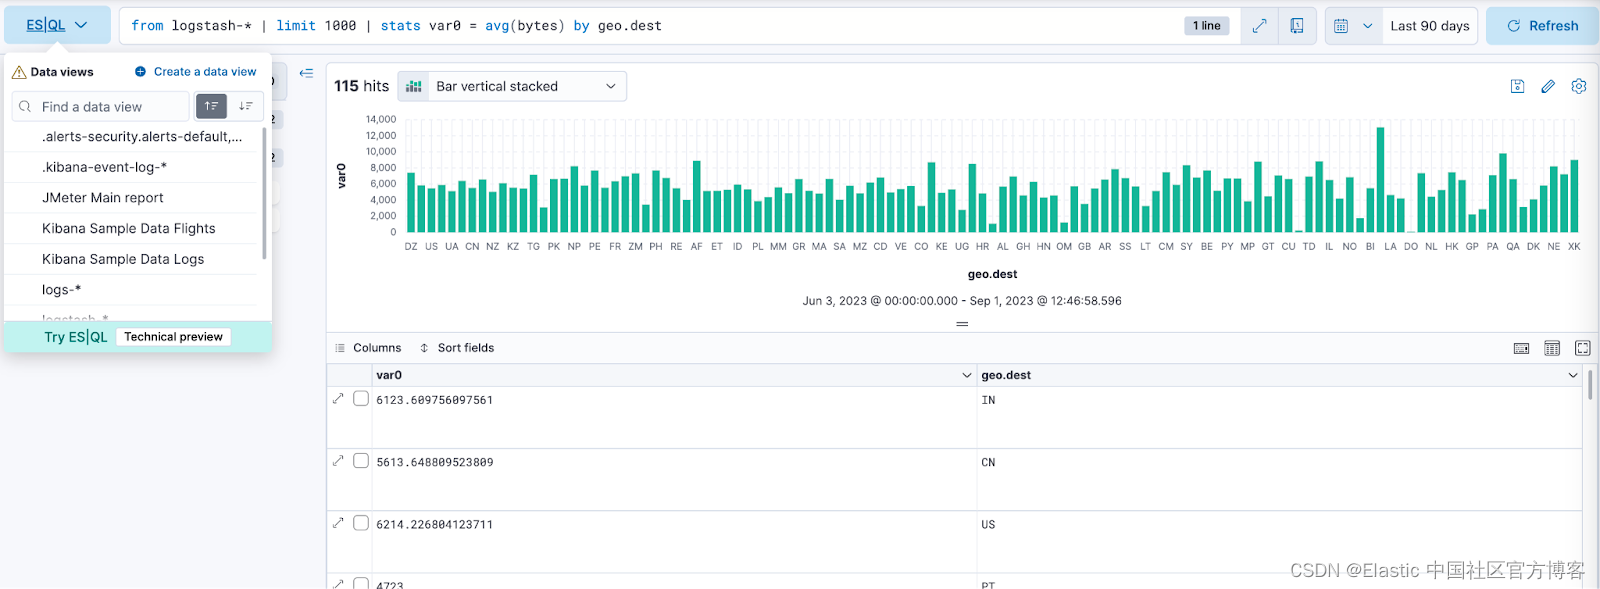The height and width of the screenshot is (589, 1600).
Task: Enter fullscreen mode for the data table
Action: pyautogui.click(x=1582, y=348)
